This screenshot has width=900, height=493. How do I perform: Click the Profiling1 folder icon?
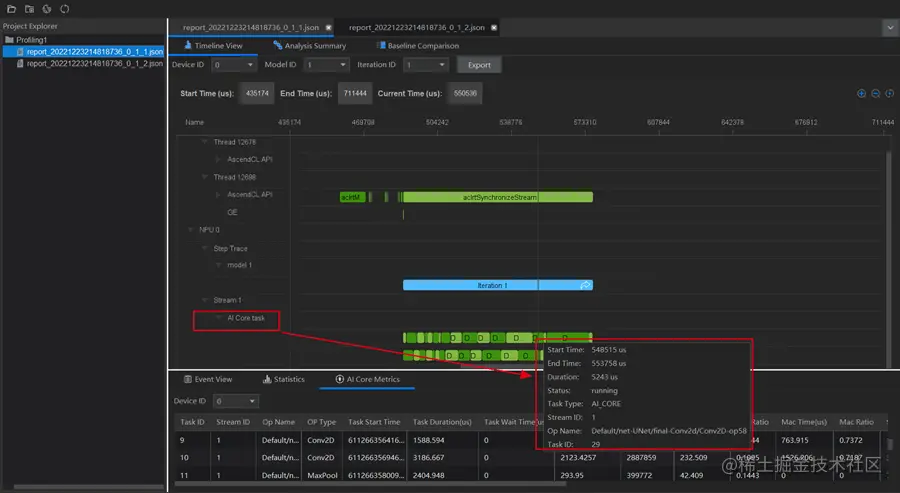pos(9,40)
